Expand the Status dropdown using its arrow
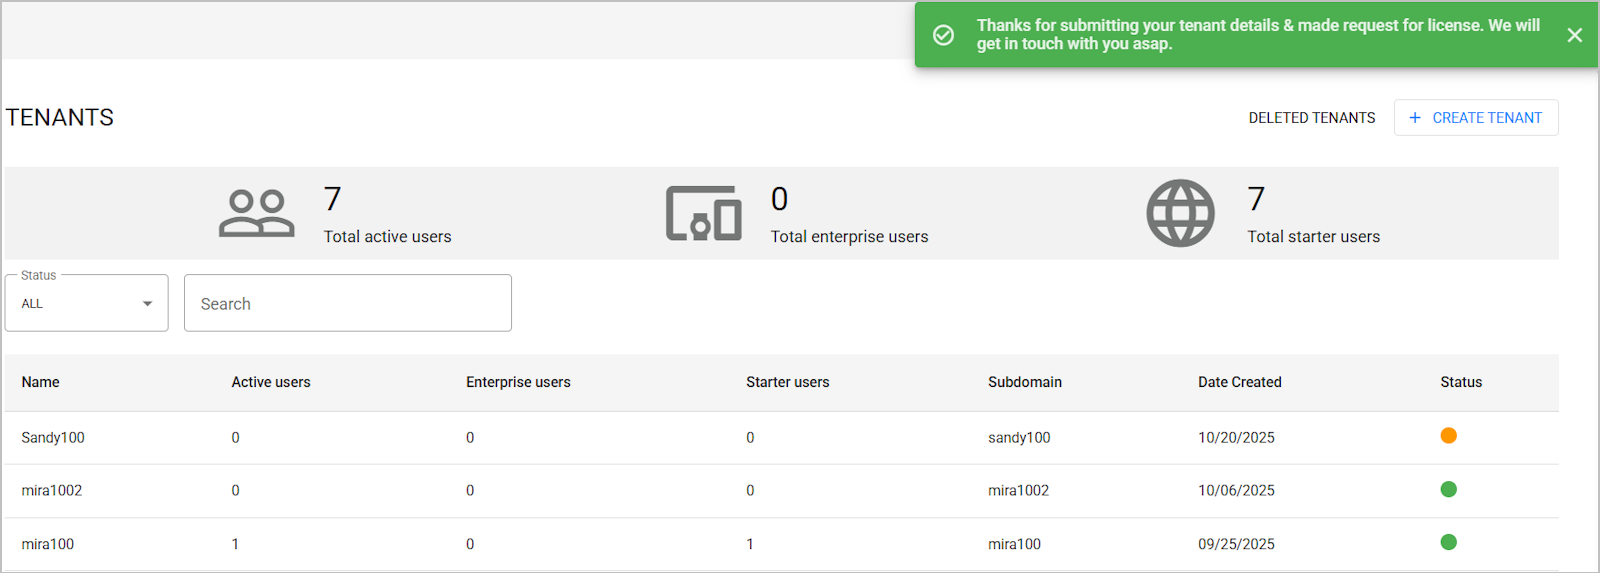Image resolution: width=1600 pixels, height=573 pixels. tap(147, 304)
